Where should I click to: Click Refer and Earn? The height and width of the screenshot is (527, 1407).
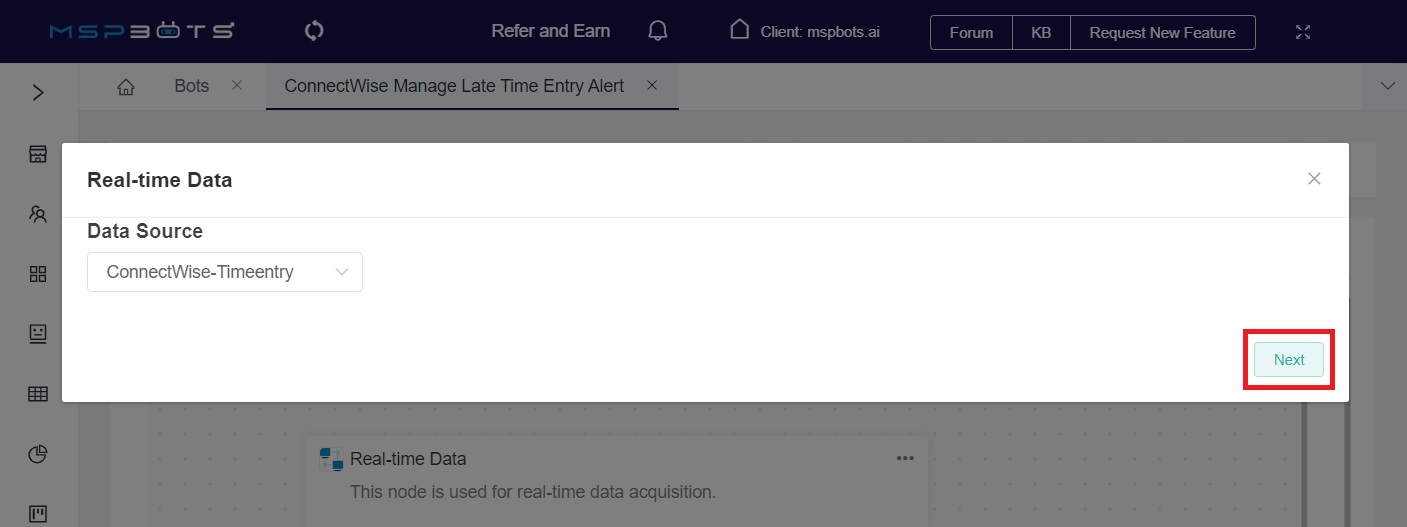tap(550, 31)
